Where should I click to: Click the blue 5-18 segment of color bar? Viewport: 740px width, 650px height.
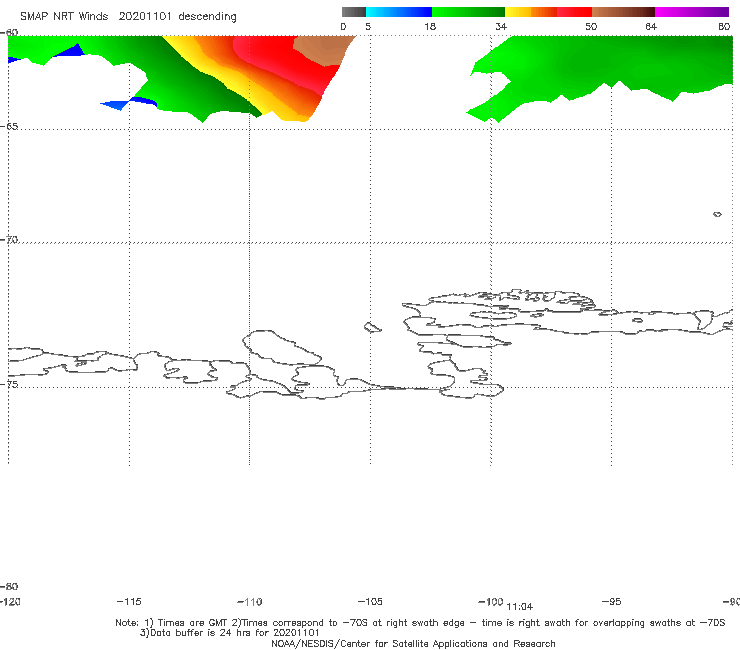[x=399, y=12]
